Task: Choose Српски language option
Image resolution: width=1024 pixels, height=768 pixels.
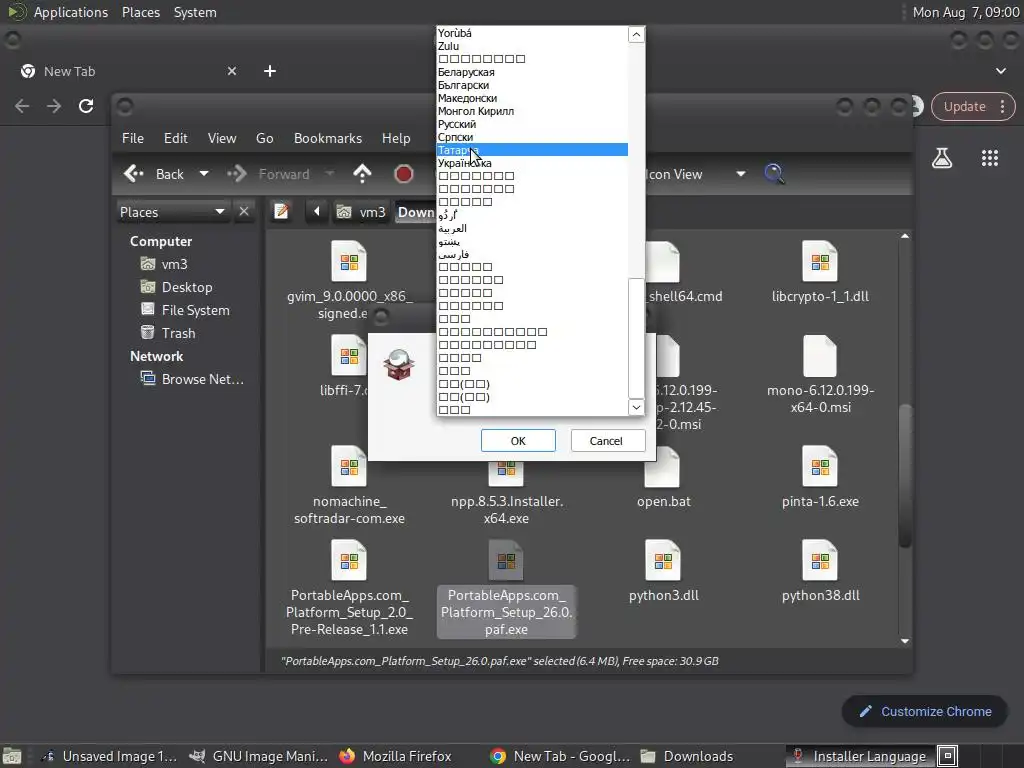Action: pyautogui.click(x=532, y=137)
